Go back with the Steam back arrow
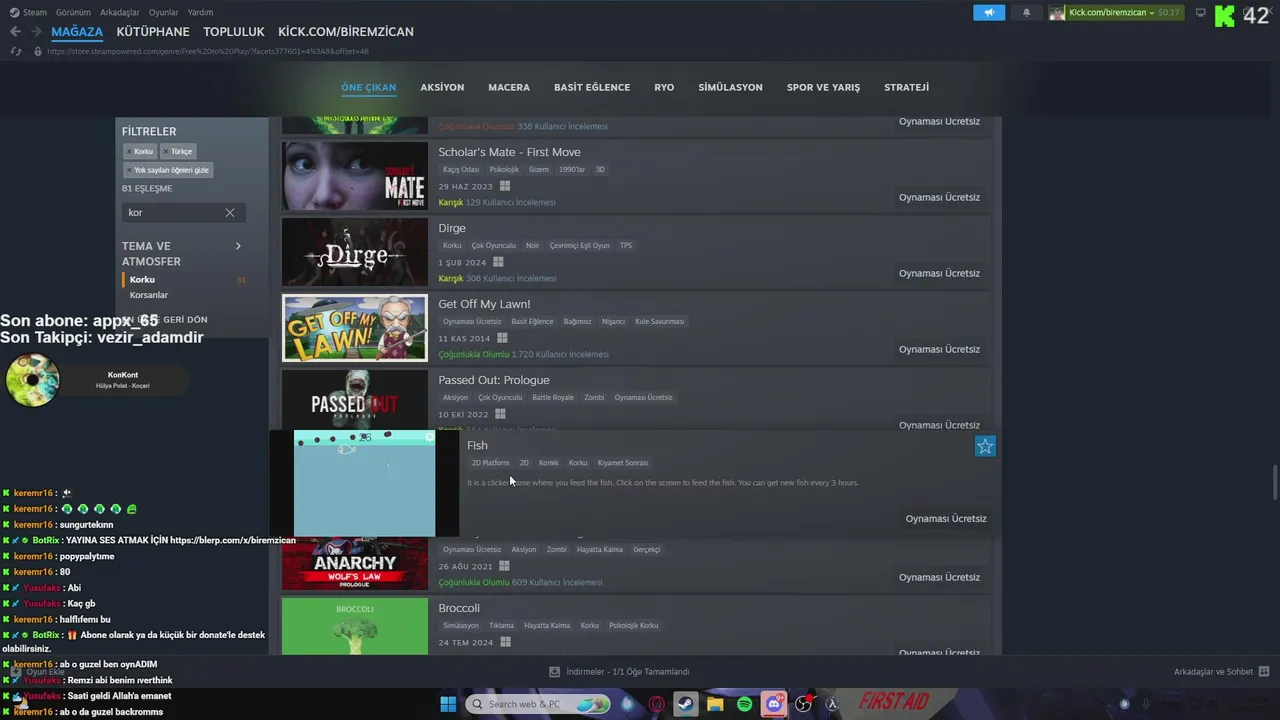The image size is (1280, 720). [x=15, y=32]
